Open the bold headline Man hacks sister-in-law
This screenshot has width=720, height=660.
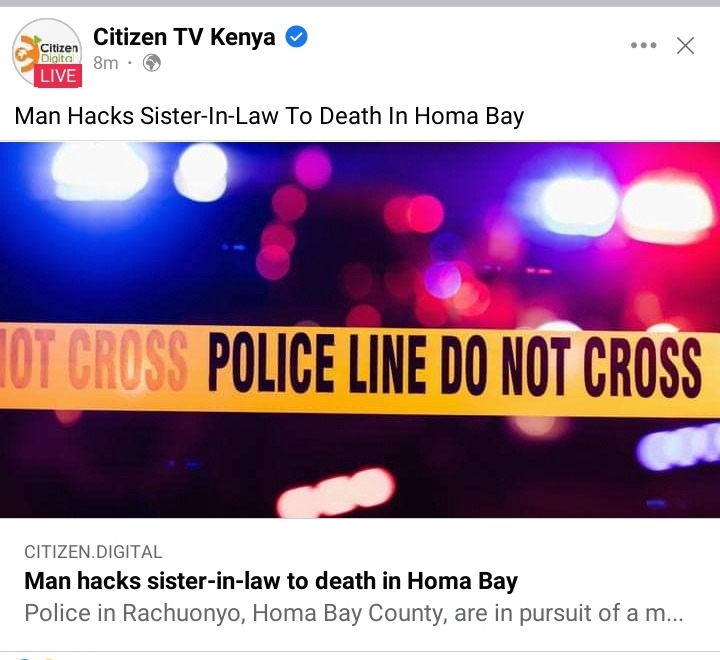click(271, 581)
